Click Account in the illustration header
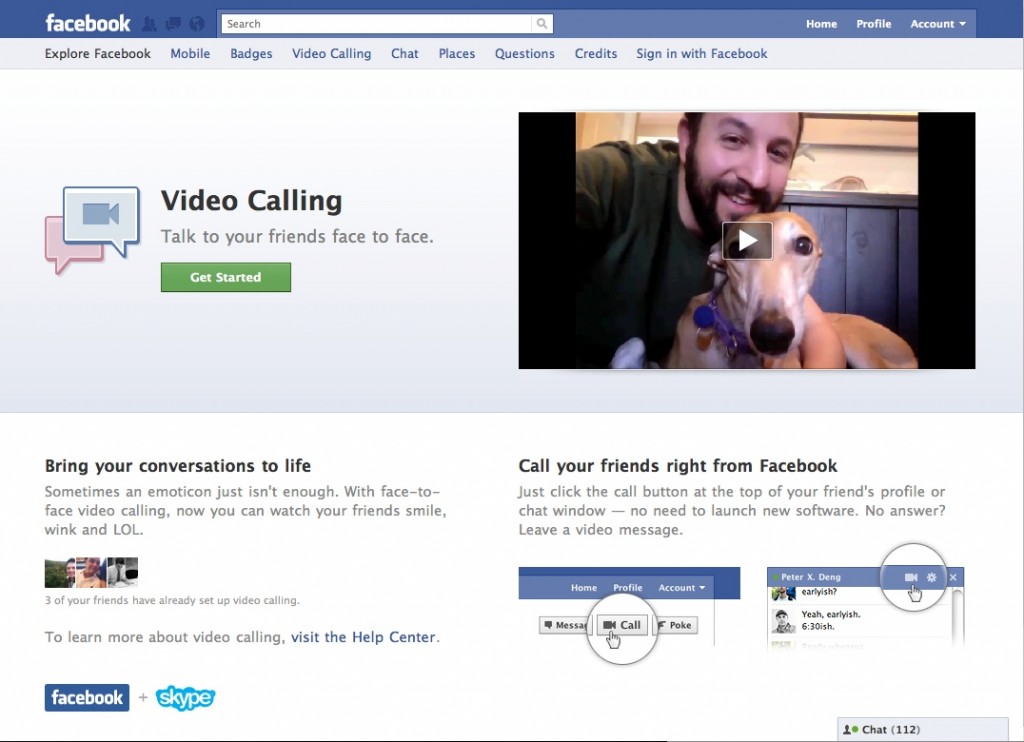Image resolution: width=1024 pixels, height=742 pixels. coord(681,588)
